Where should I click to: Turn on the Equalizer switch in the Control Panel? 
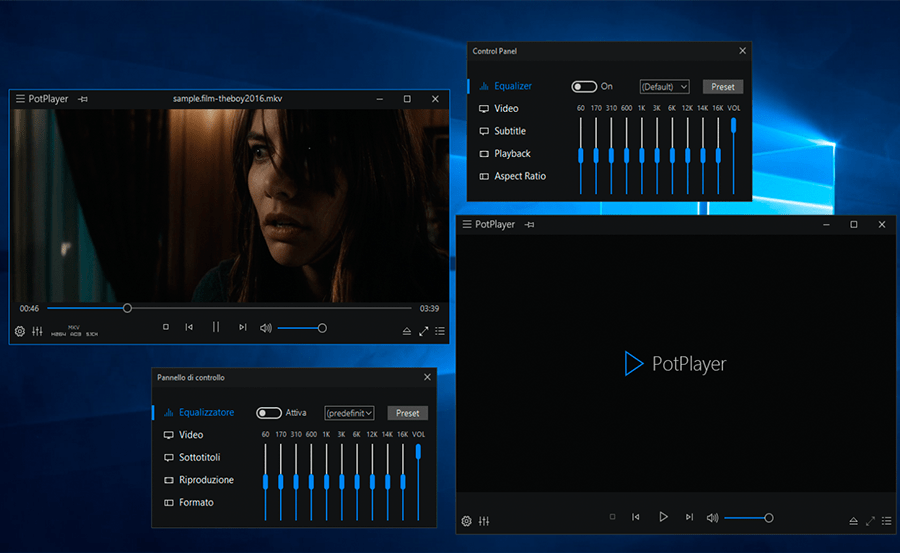coord(584,87)
